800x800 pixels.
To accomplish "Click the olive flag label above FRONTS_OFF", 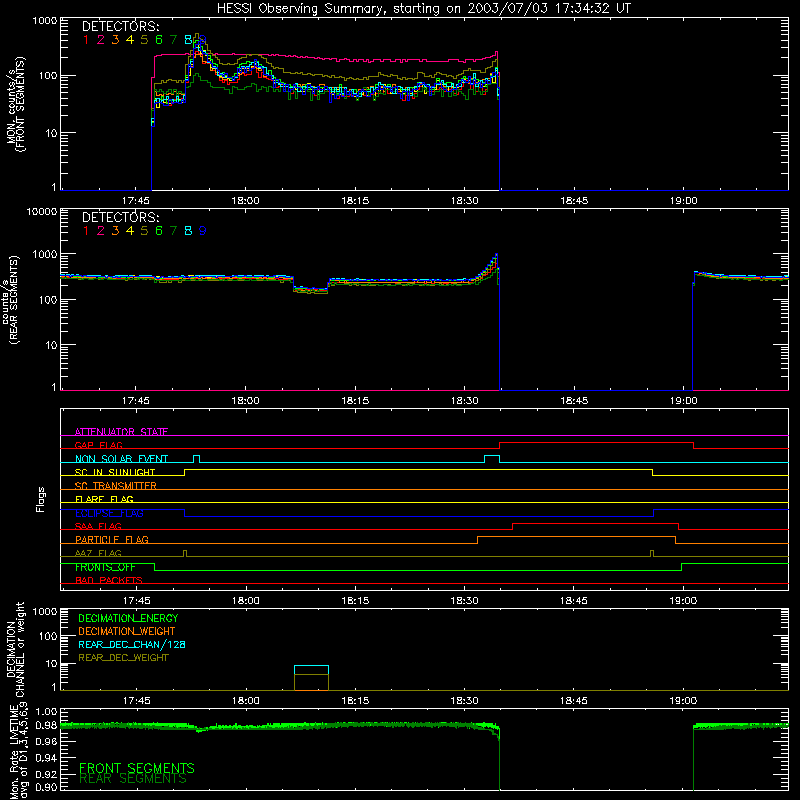I will (x=98, y=553).
